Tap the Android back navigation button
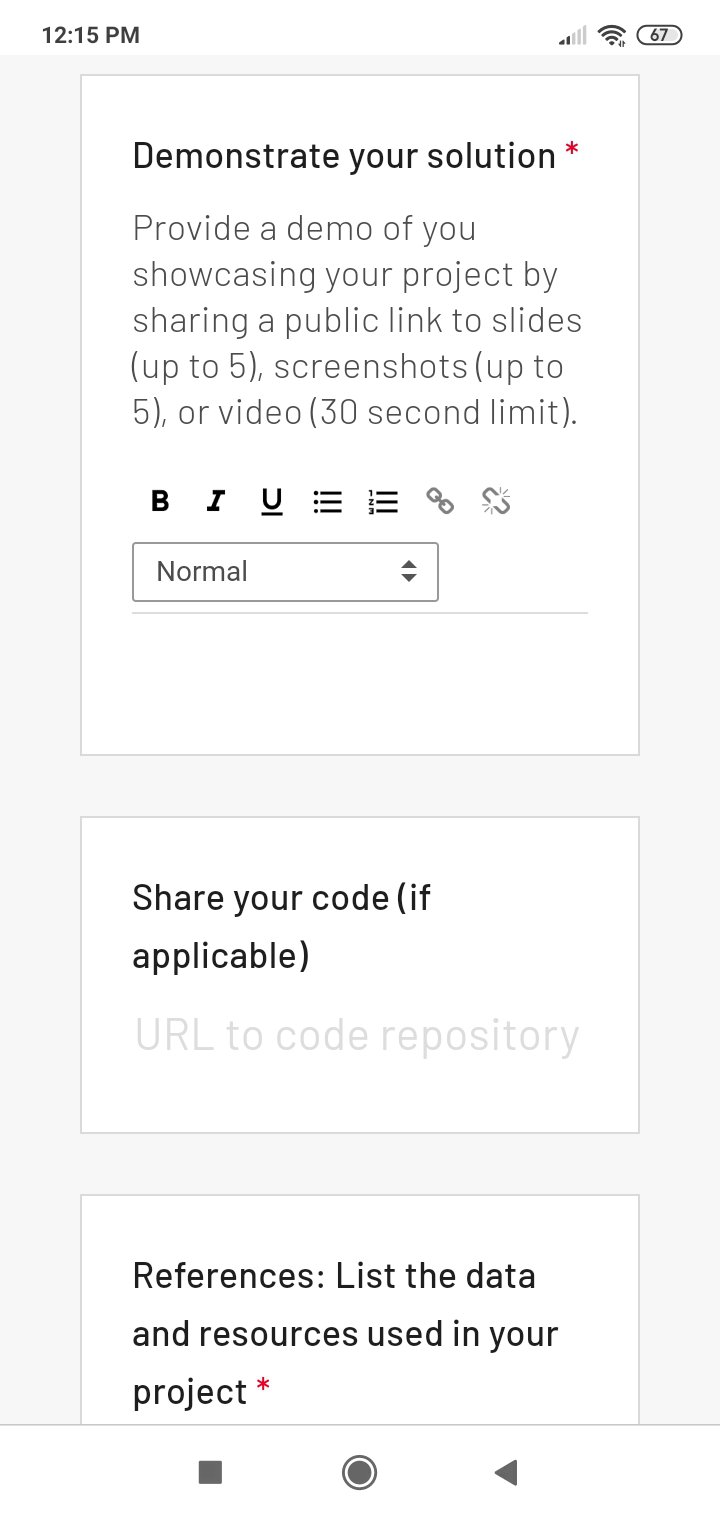 [506, 1472]
